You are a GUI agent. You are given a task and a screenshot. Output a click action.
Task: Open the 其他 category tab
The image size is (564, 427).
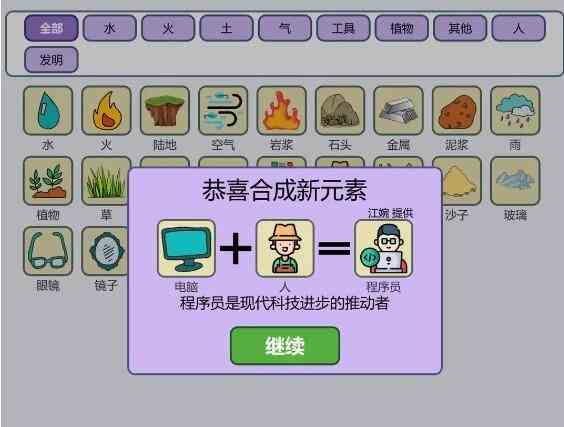pos(460,28)
